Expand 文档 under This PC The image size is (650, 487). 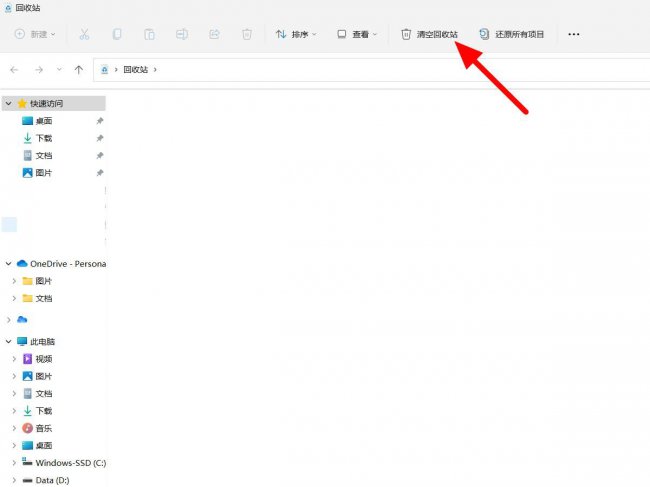pos(14,393)
